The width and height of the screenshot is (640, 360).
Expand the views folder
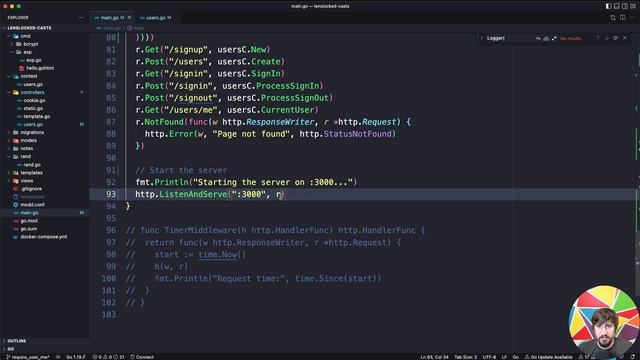point(44,181)
